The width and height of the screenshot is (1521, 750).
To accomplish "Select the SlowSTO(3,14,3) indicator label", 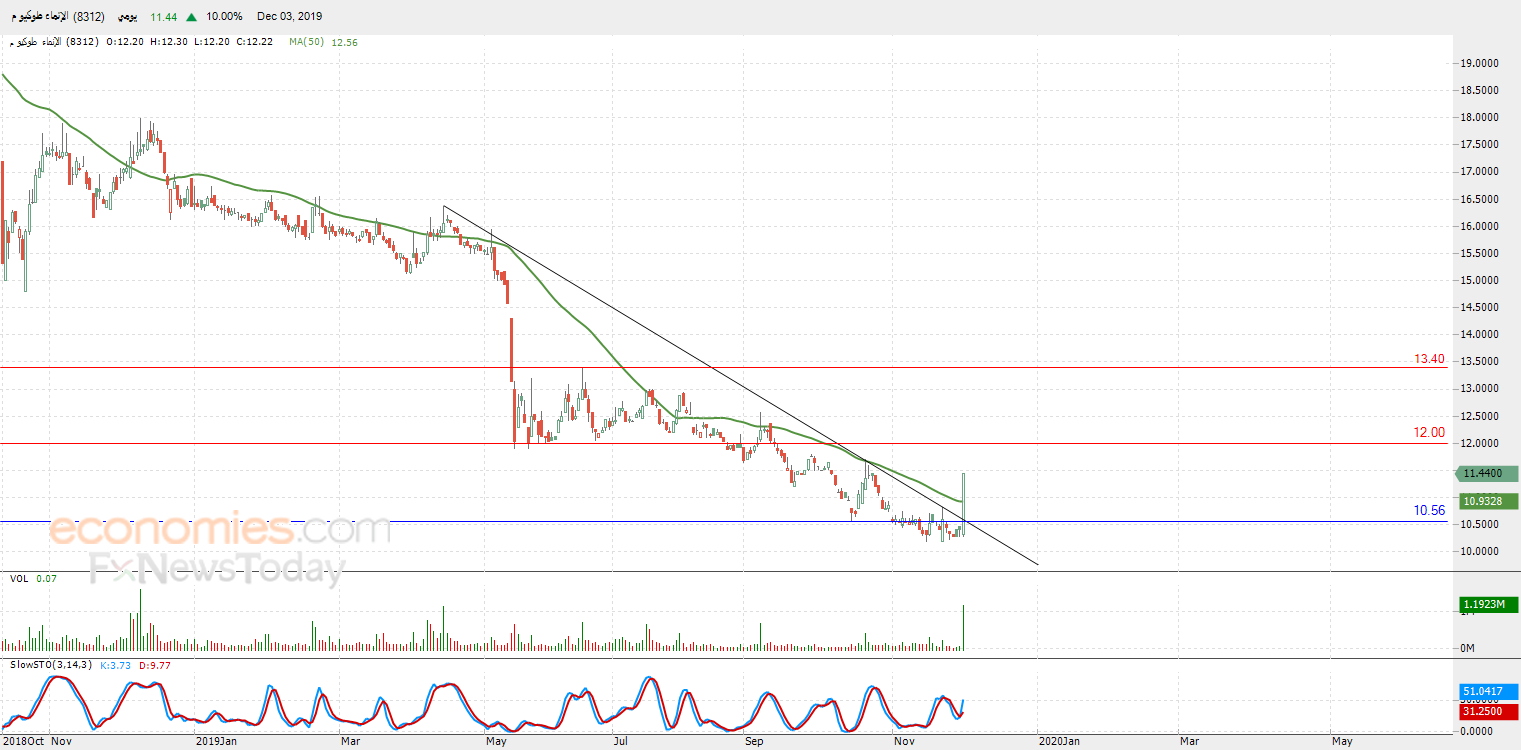I will (51, 664).
